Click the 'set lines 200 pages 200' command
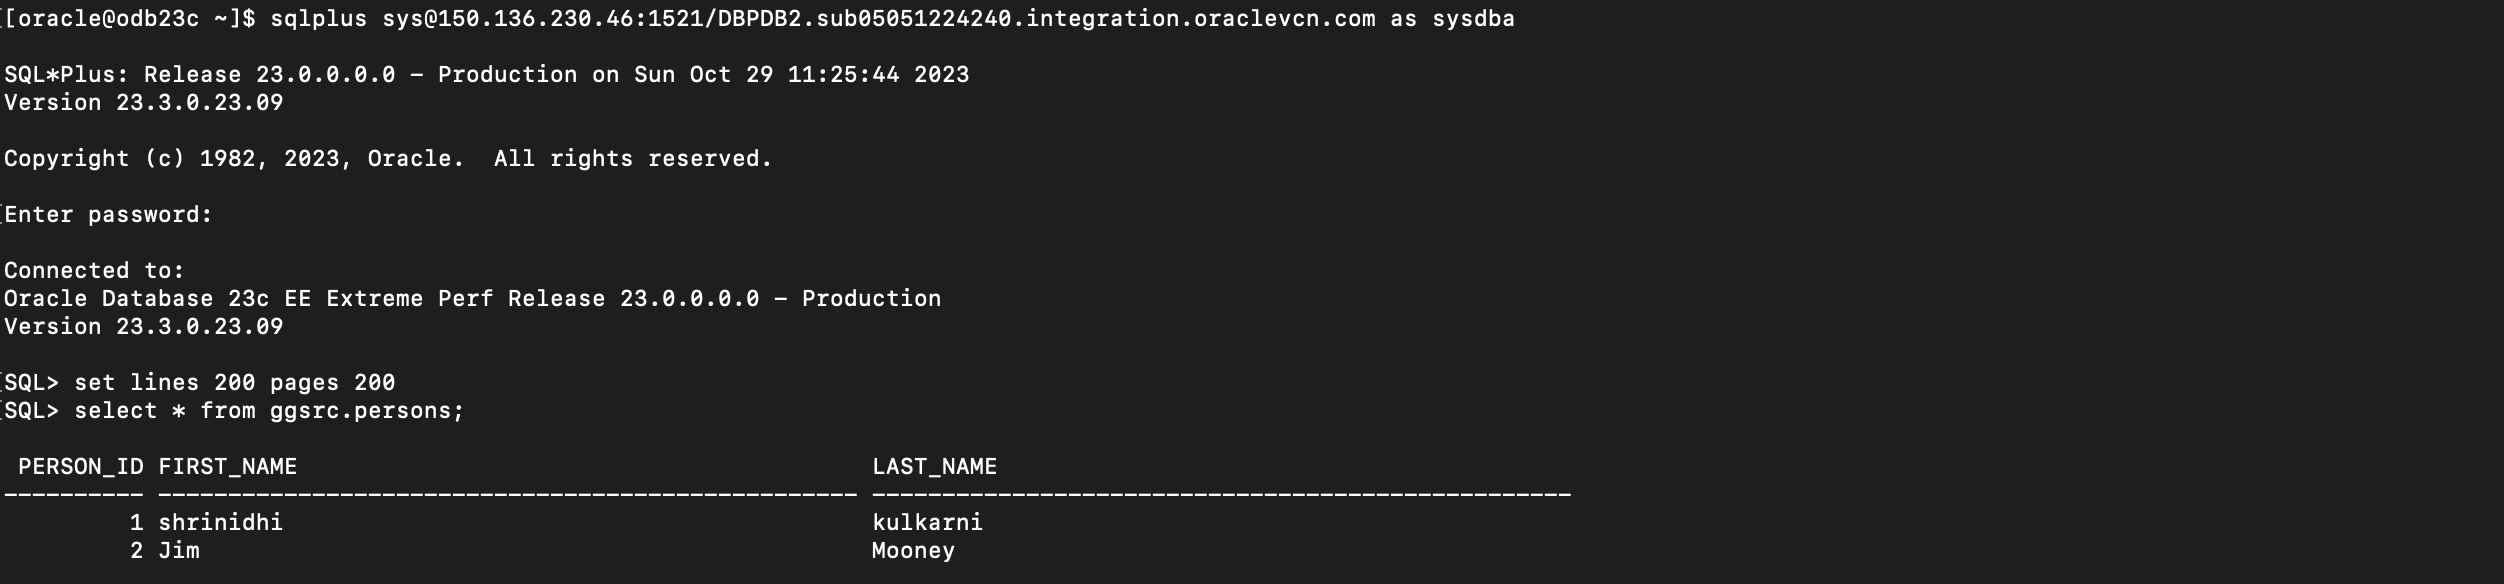Image resolution: width=2504 pixels, height=584 pixels. coord(234,383)
